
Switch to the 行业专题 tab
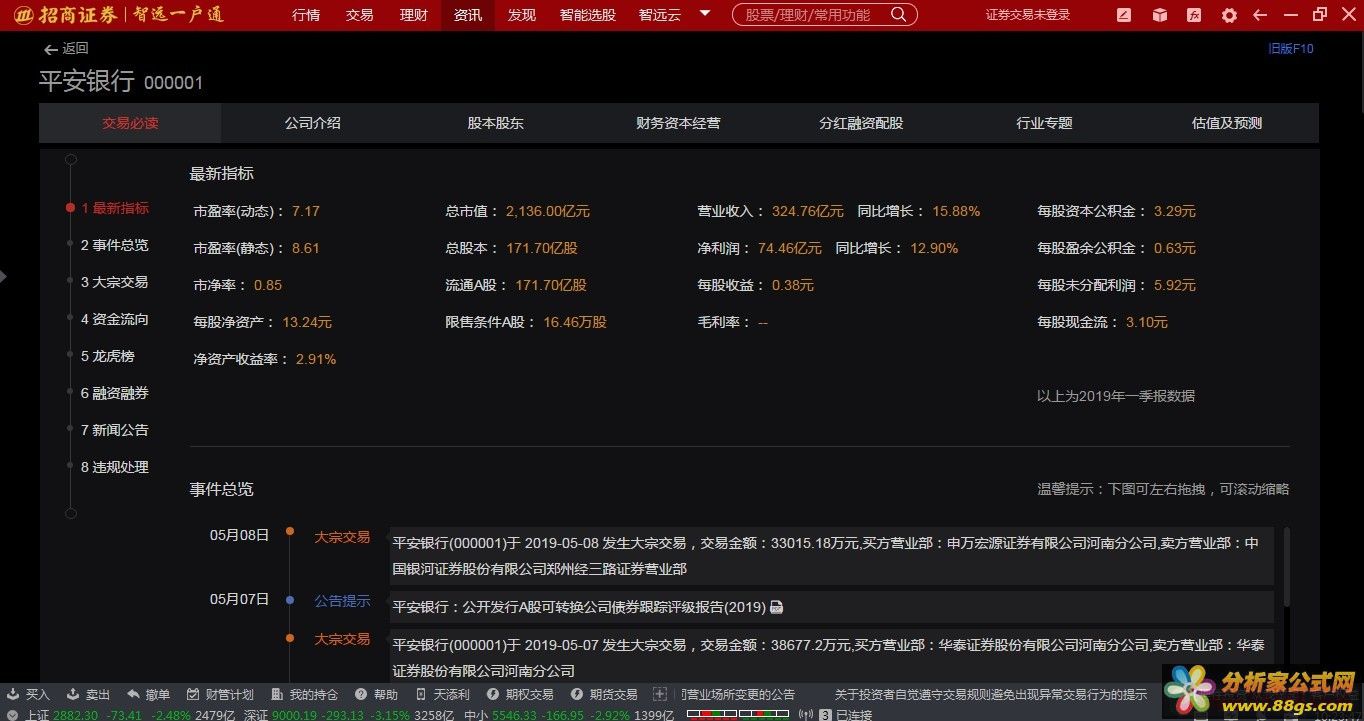[x=1044, y=123]
